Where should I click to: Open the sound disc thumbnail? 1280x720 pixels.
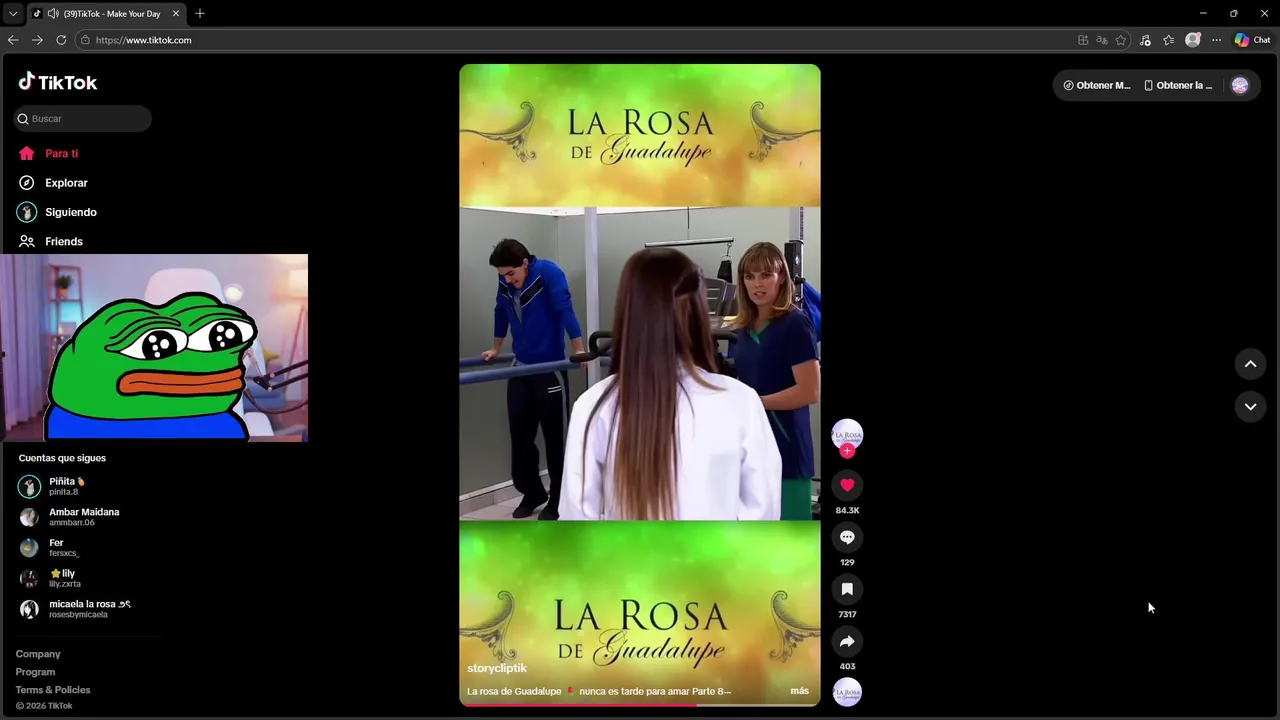tap(847, 692)
